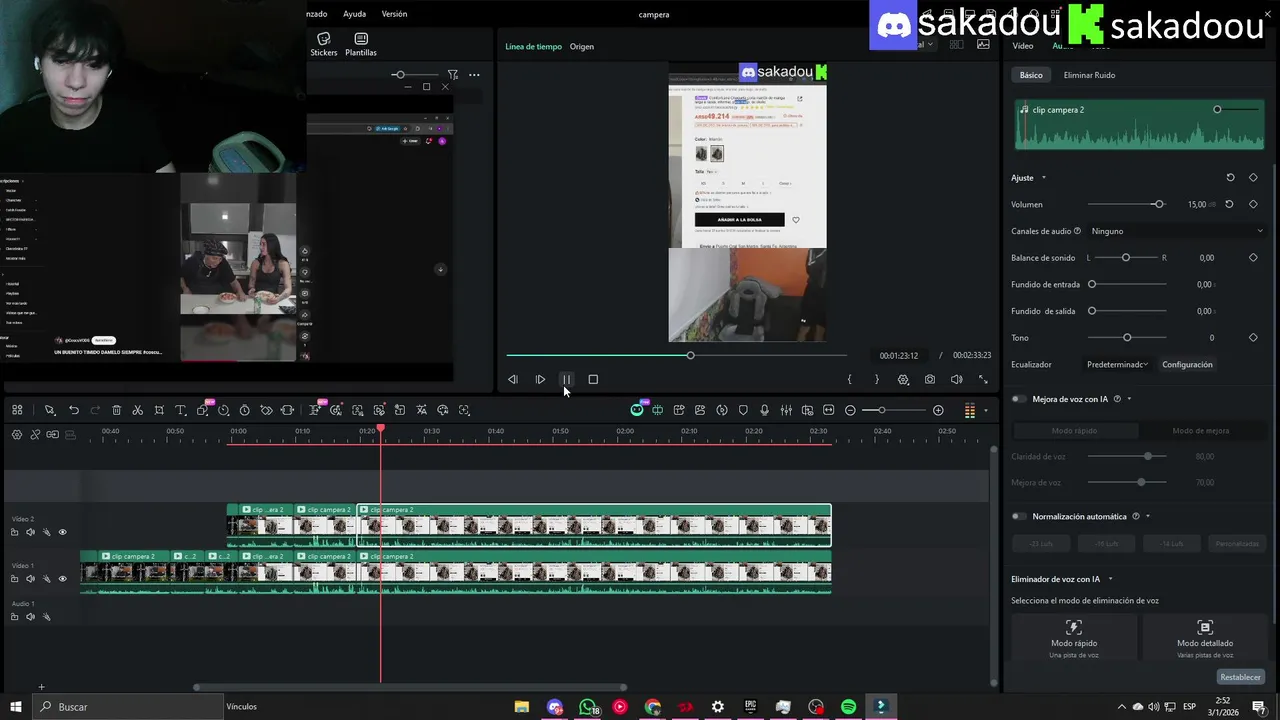Step to the next frame in preview

click(540, 380)
